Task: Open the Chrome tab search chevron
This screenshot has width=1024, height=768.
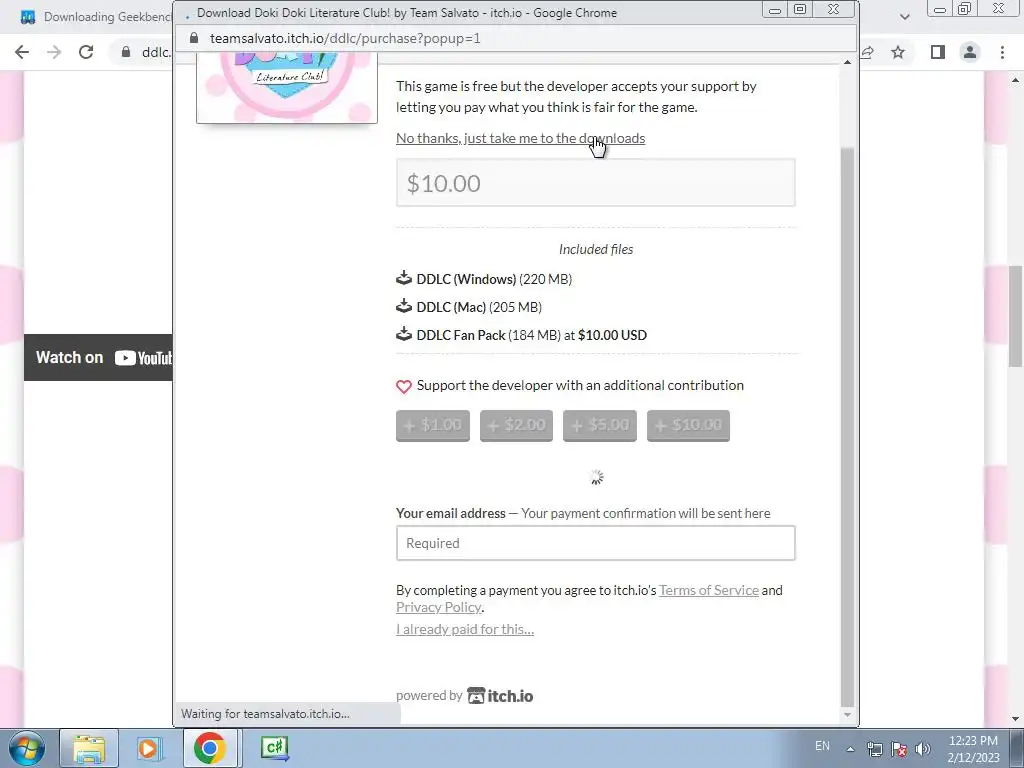Action: click(904, 16)
